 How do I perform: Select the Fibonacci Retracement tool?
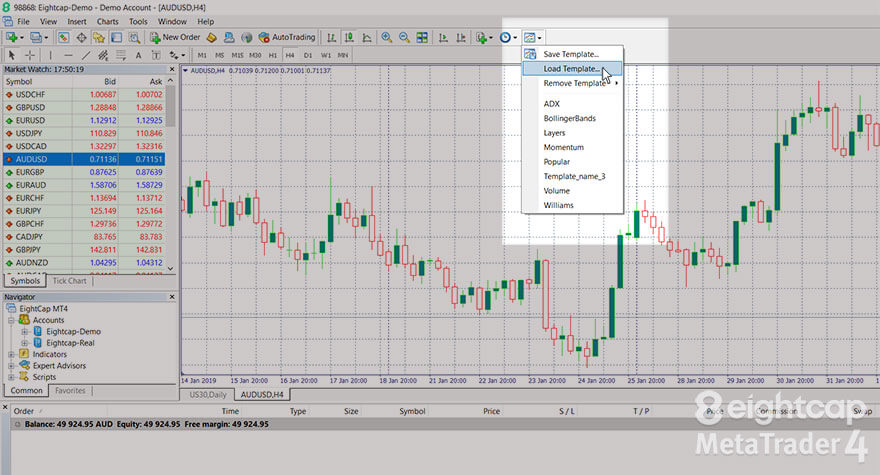121,55
